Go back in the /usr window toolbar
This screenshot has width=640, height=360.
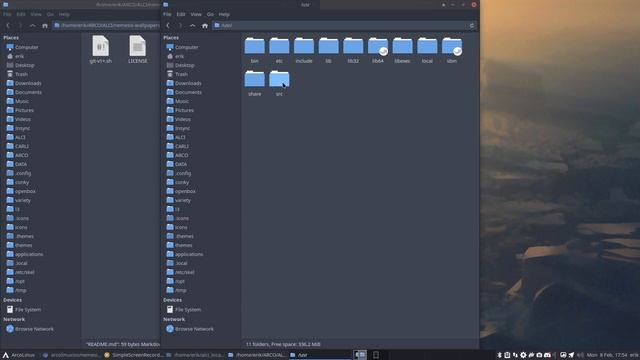coord(168,25)
